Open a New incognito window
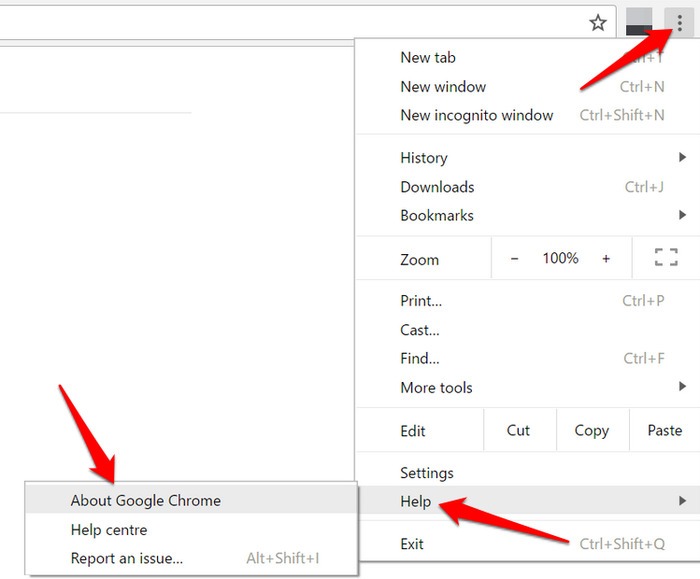 [528, 115]
